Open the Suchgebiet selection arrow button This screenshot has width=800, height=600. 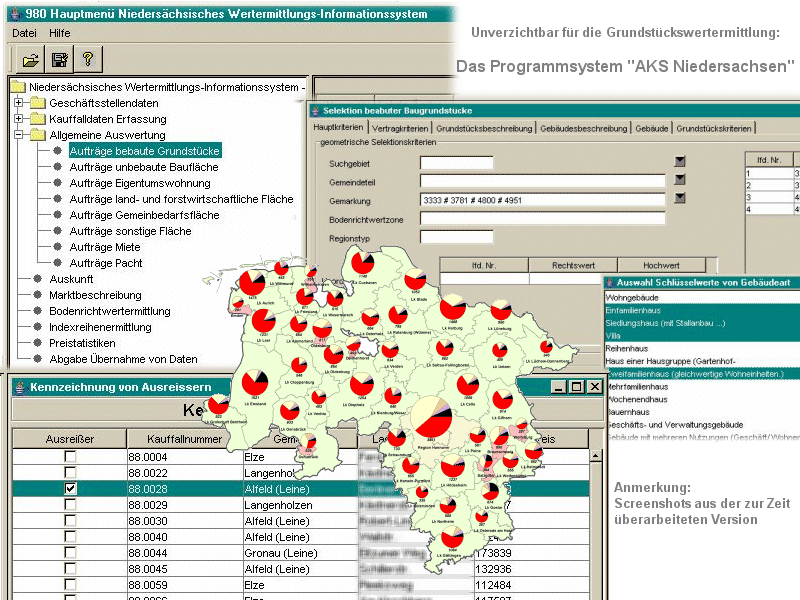[680, 162]
